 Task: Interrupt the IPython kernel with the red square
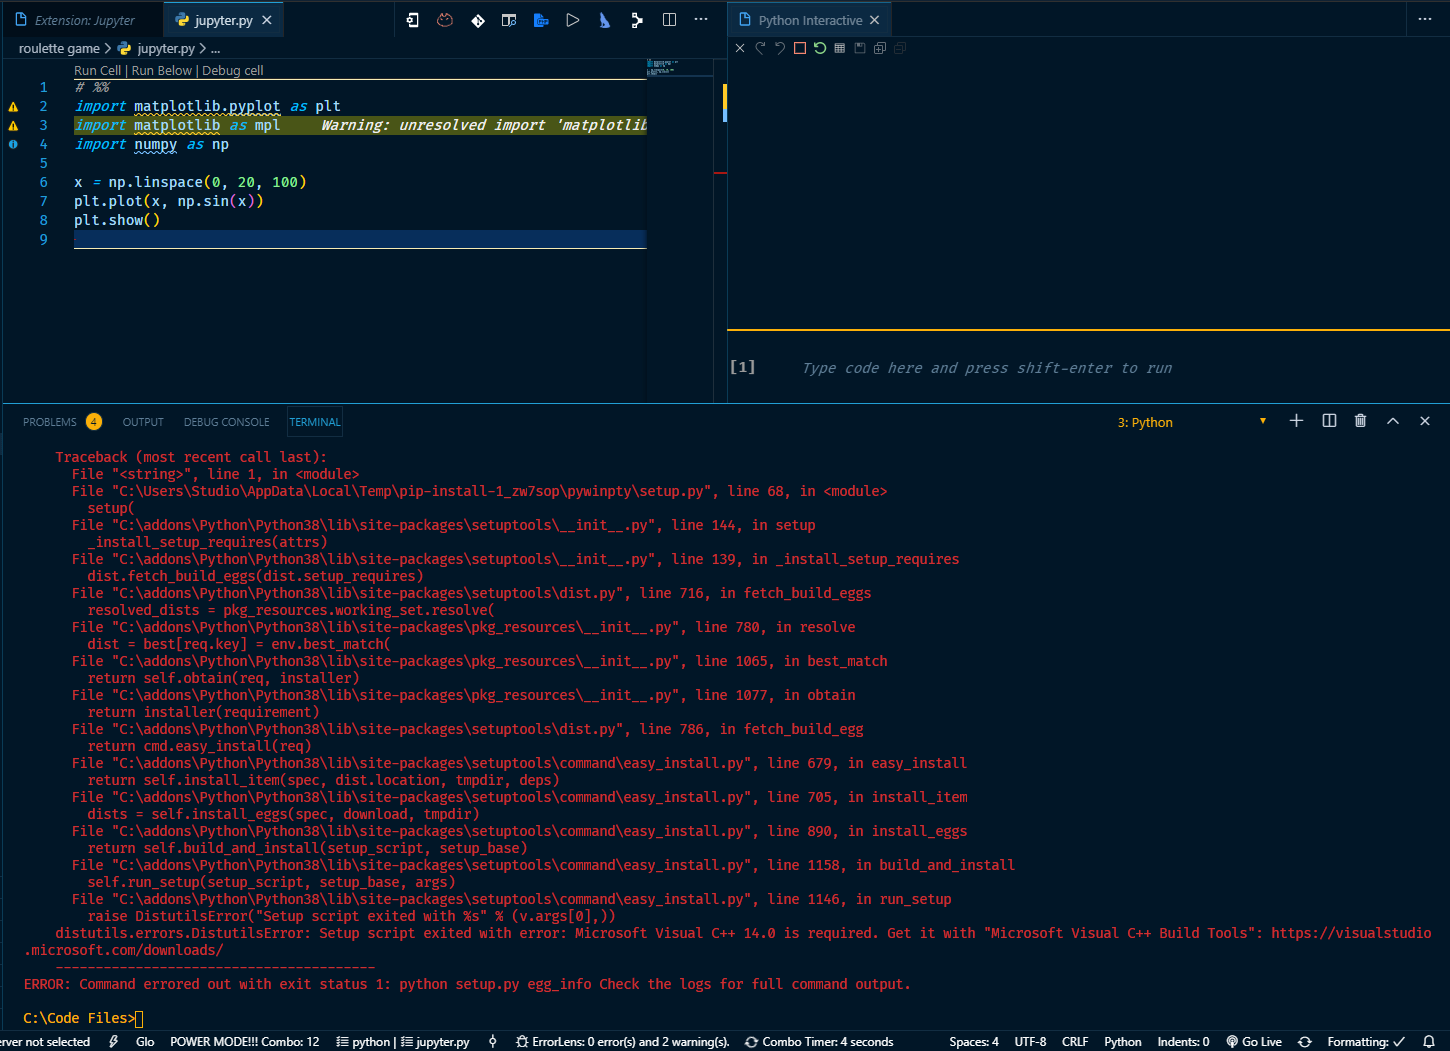[x=800, y=48]
